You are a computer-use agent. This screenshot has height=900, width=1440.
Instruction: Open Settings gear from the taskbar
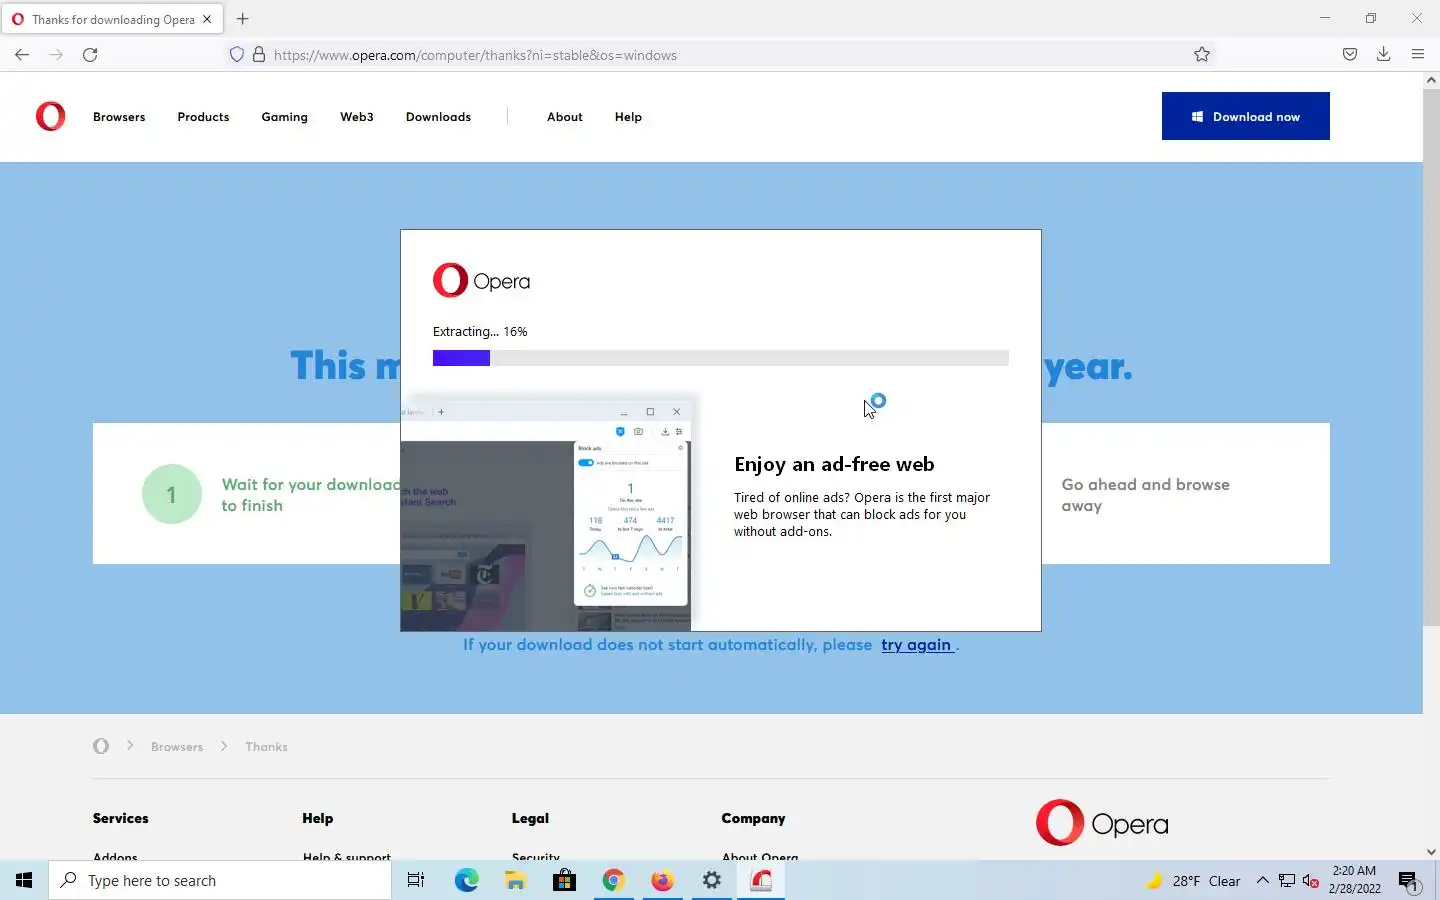click(x=712, y=881)
